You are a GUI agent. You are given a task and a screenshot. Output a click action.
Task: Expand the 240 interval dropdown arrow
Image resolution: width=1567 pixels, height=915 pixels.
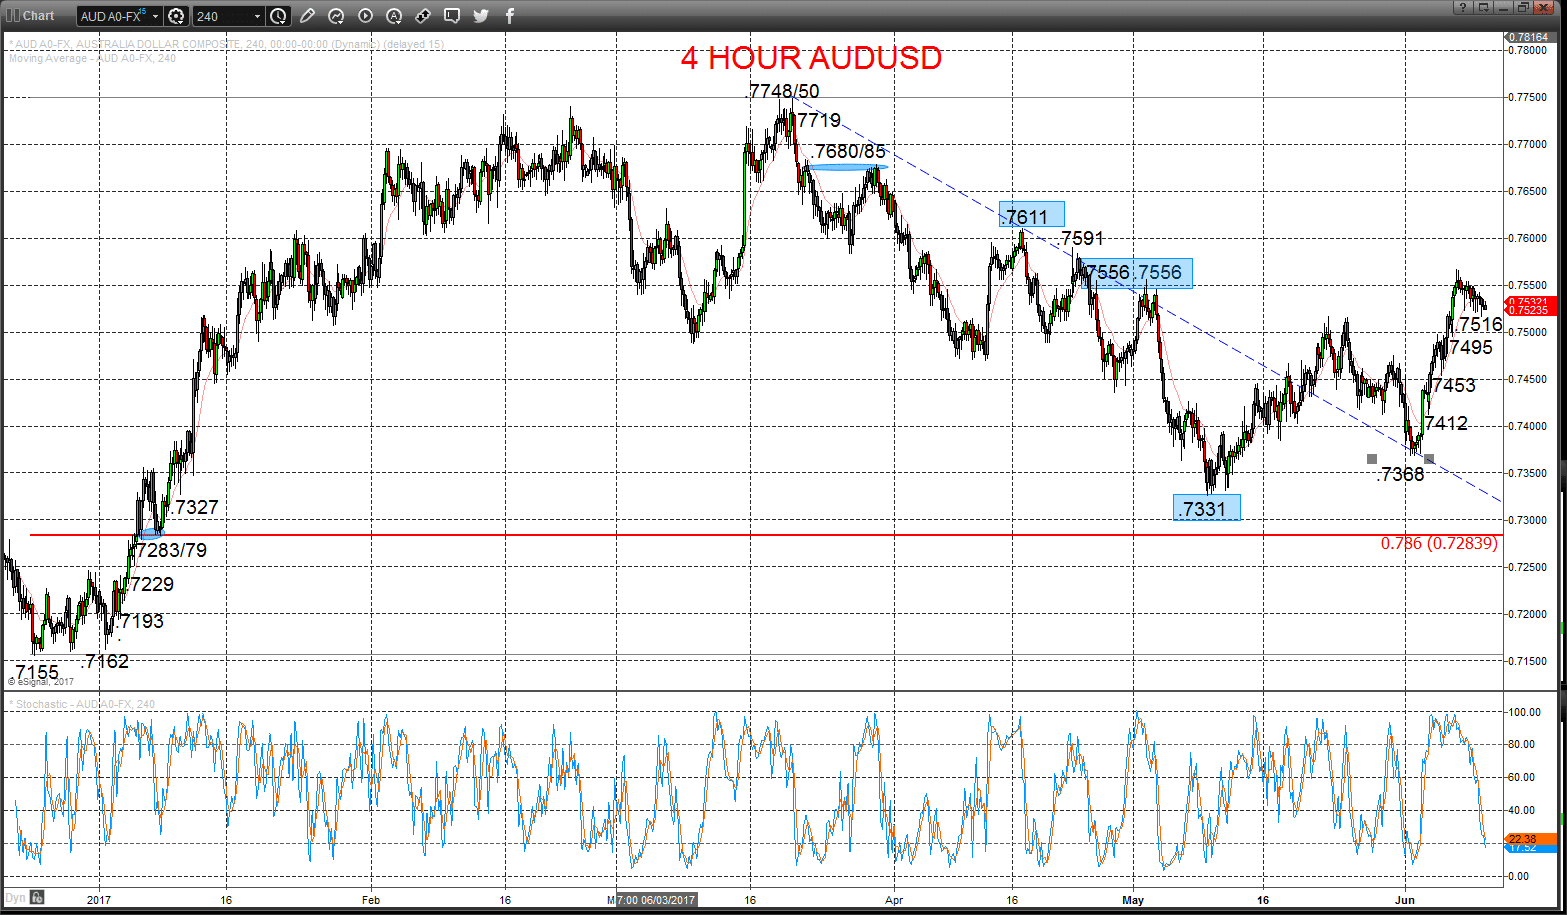tap(258, 17)
